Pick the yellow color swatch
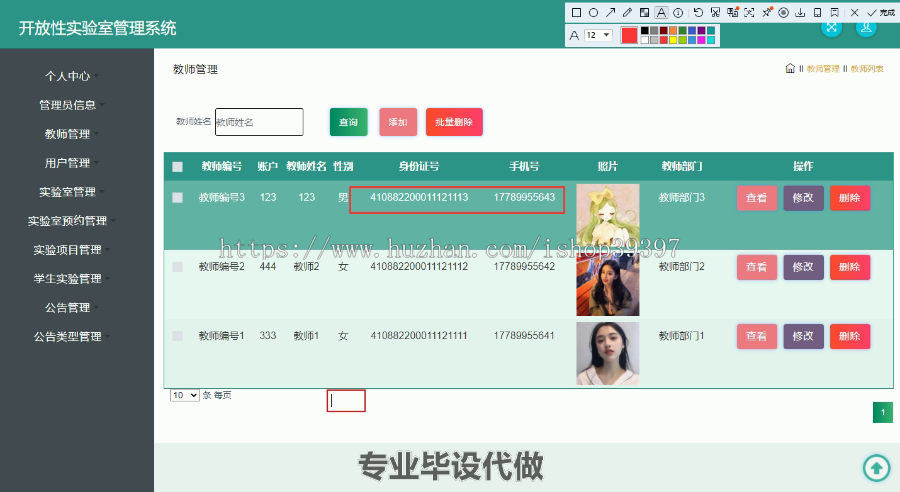900x492 pixels. [x=673, y=40]
